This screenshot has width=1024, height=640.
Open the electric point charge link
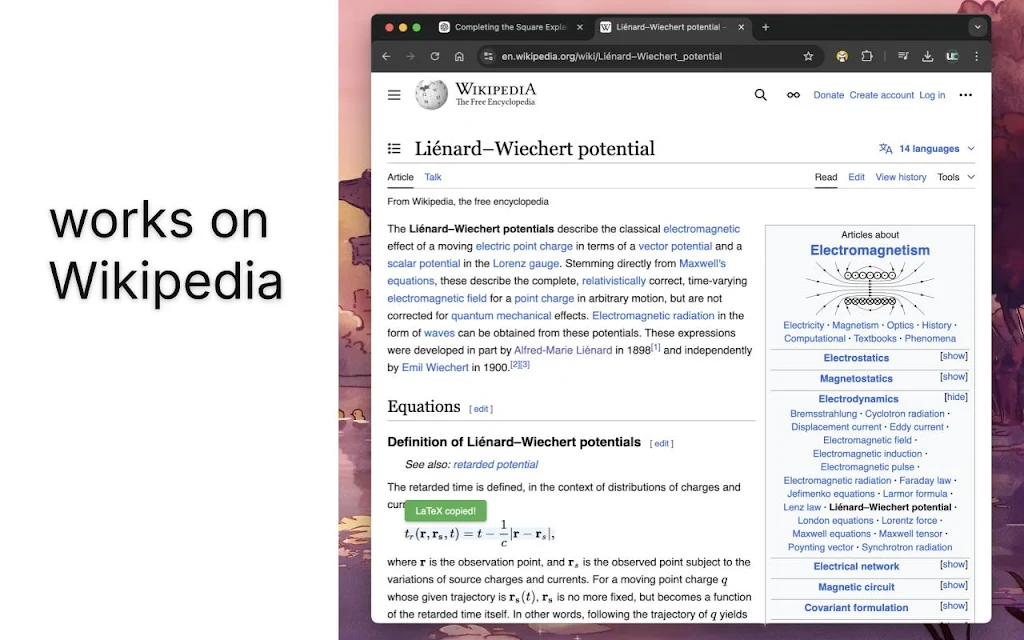524,246
